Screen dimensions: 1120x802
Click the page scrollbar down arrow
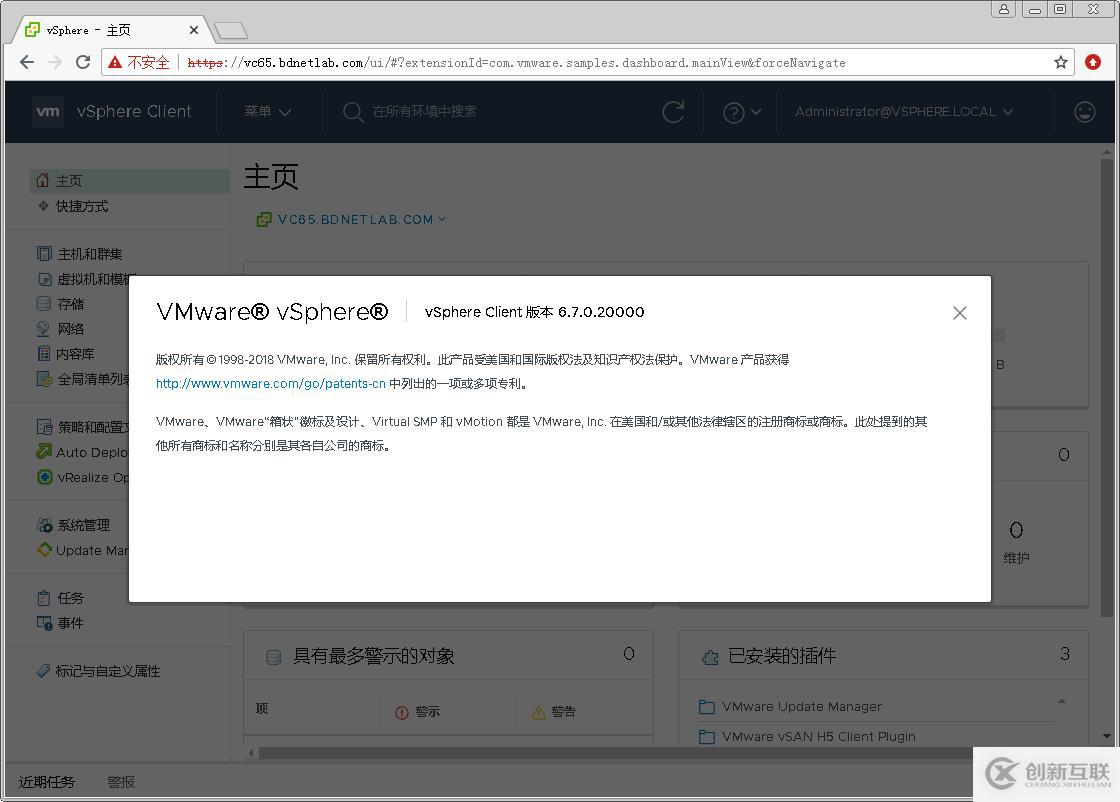tap(1106, 736)
